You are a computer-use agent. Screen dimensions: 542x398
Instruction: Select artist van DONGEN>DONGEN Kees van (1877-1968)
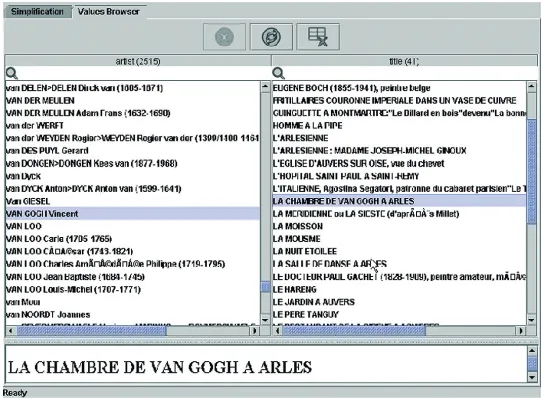(133, 163)
